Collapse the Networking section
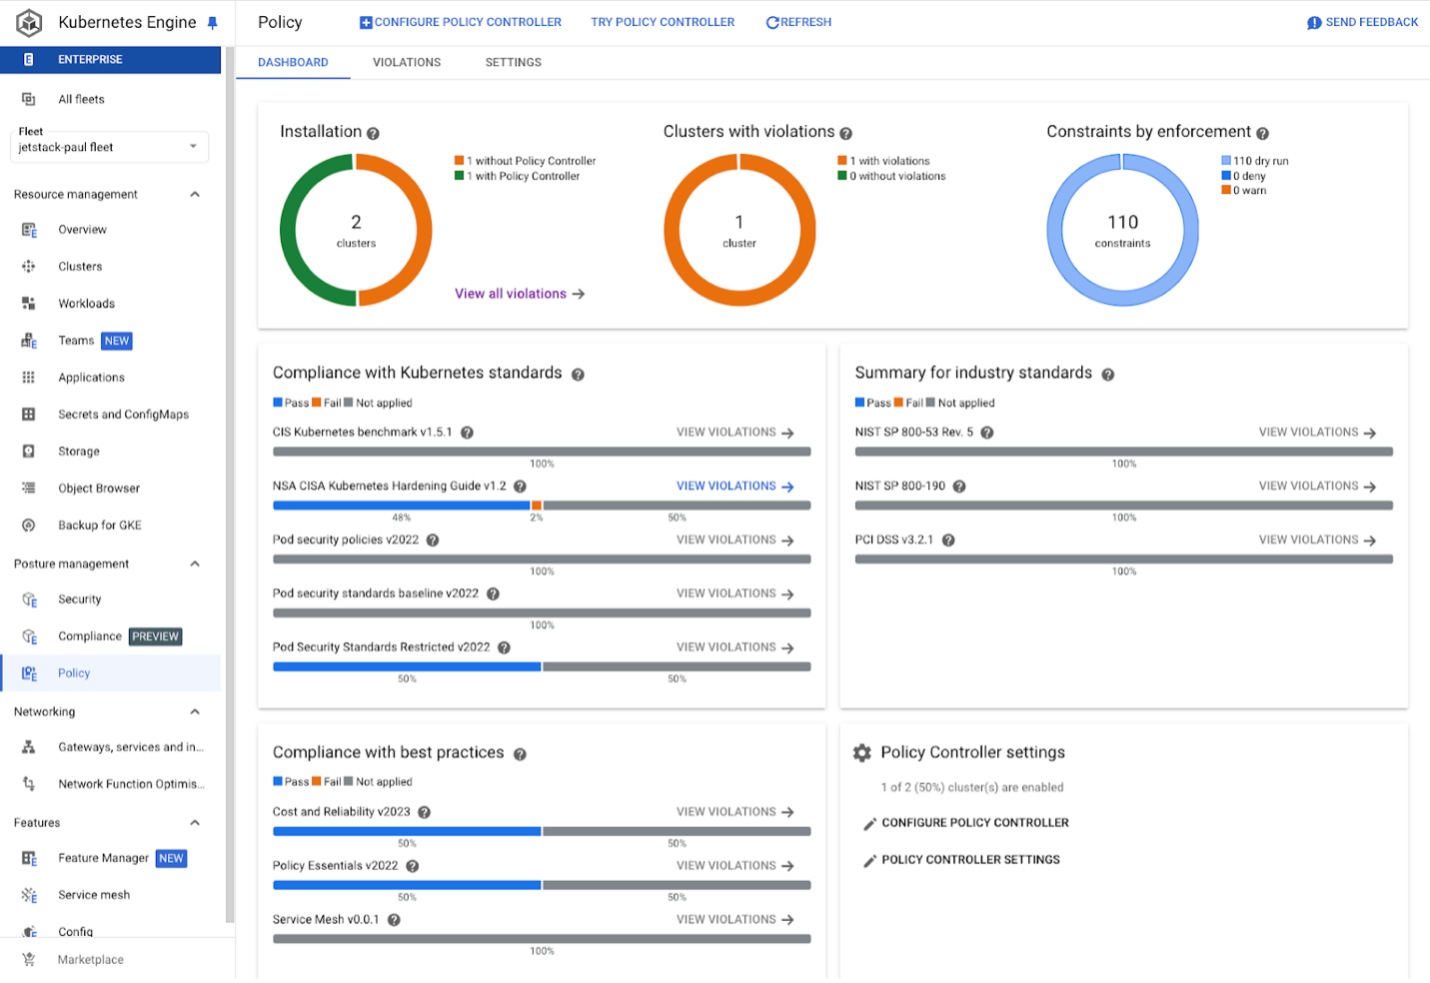 pos(195,712)
